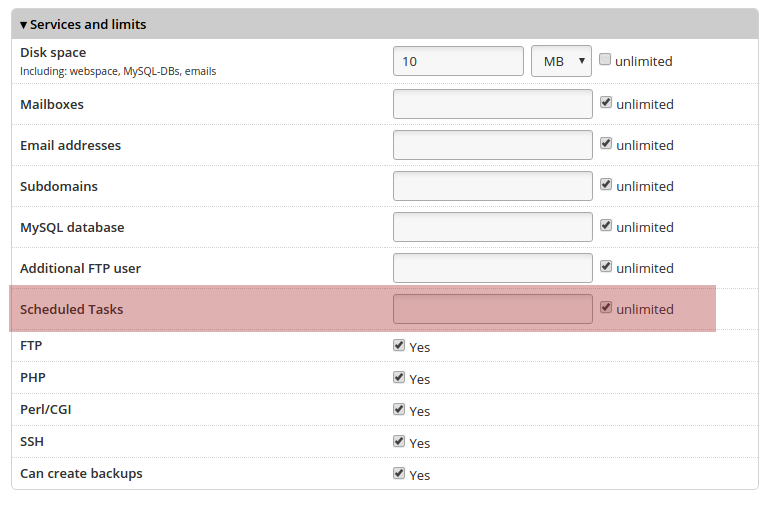
Task: Uncheck the PHP Yes checkbox
Action: click(399, 377)
